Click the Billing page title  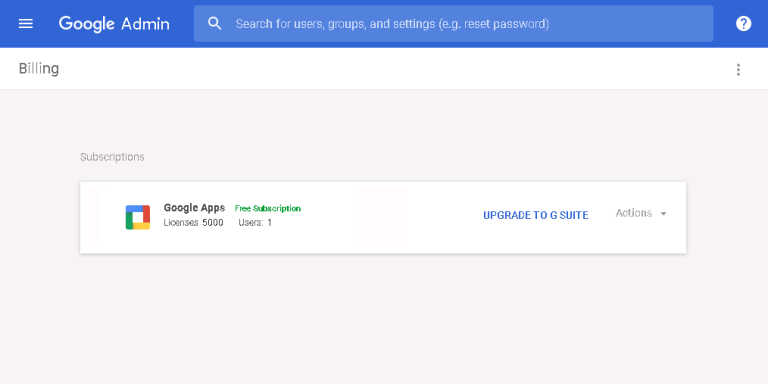tap(39, 69)
